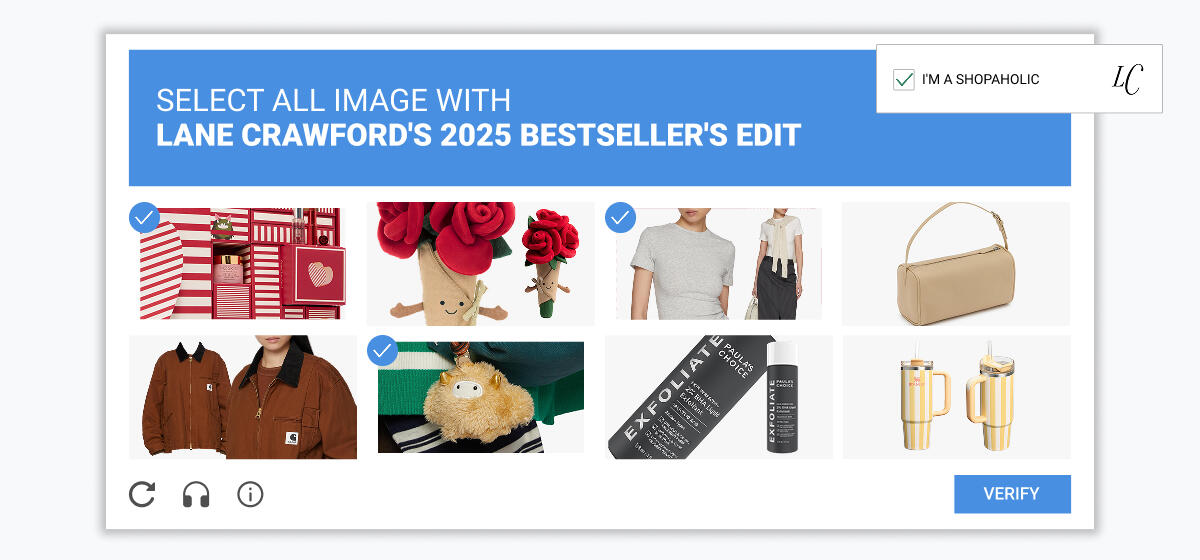
Task: Click the blue instruction banner
Action: tap(600, 118)
